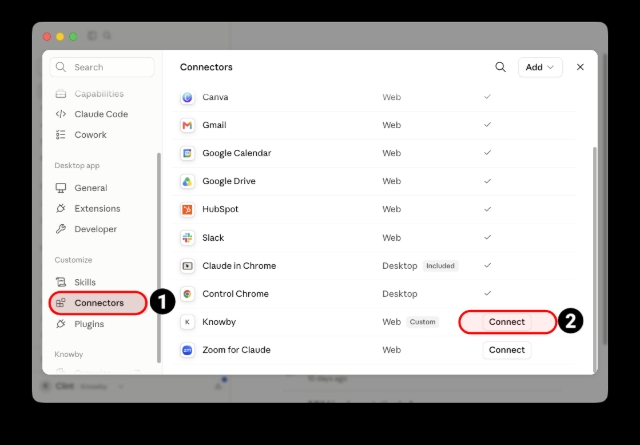Click the Claude in Chrome connector icon

pyautogui.click(x=187, y=266)
